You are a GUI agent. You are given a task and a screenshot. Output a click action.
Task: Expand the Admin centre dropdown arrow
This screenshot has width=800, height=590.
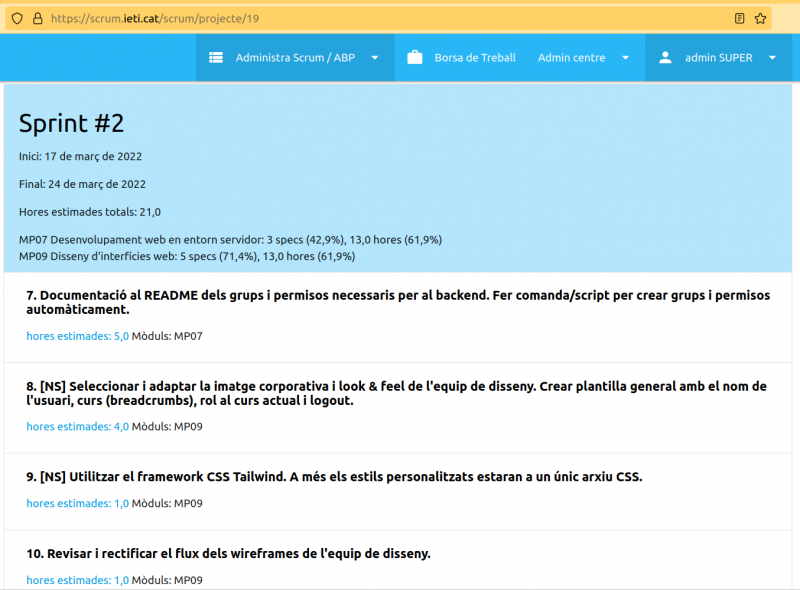(x=626, y=58)
